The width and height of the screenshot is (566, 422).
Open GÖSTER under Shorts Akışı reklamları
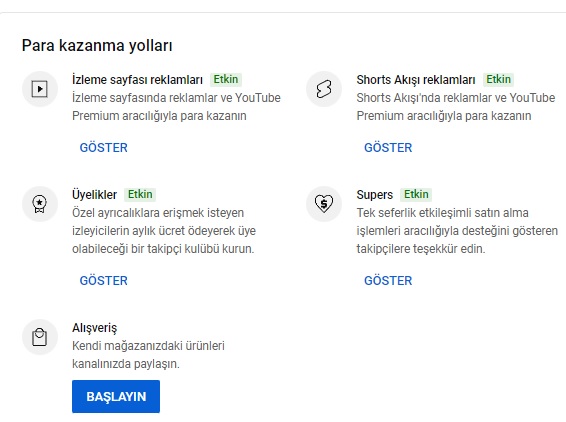[x=388, y=148]
